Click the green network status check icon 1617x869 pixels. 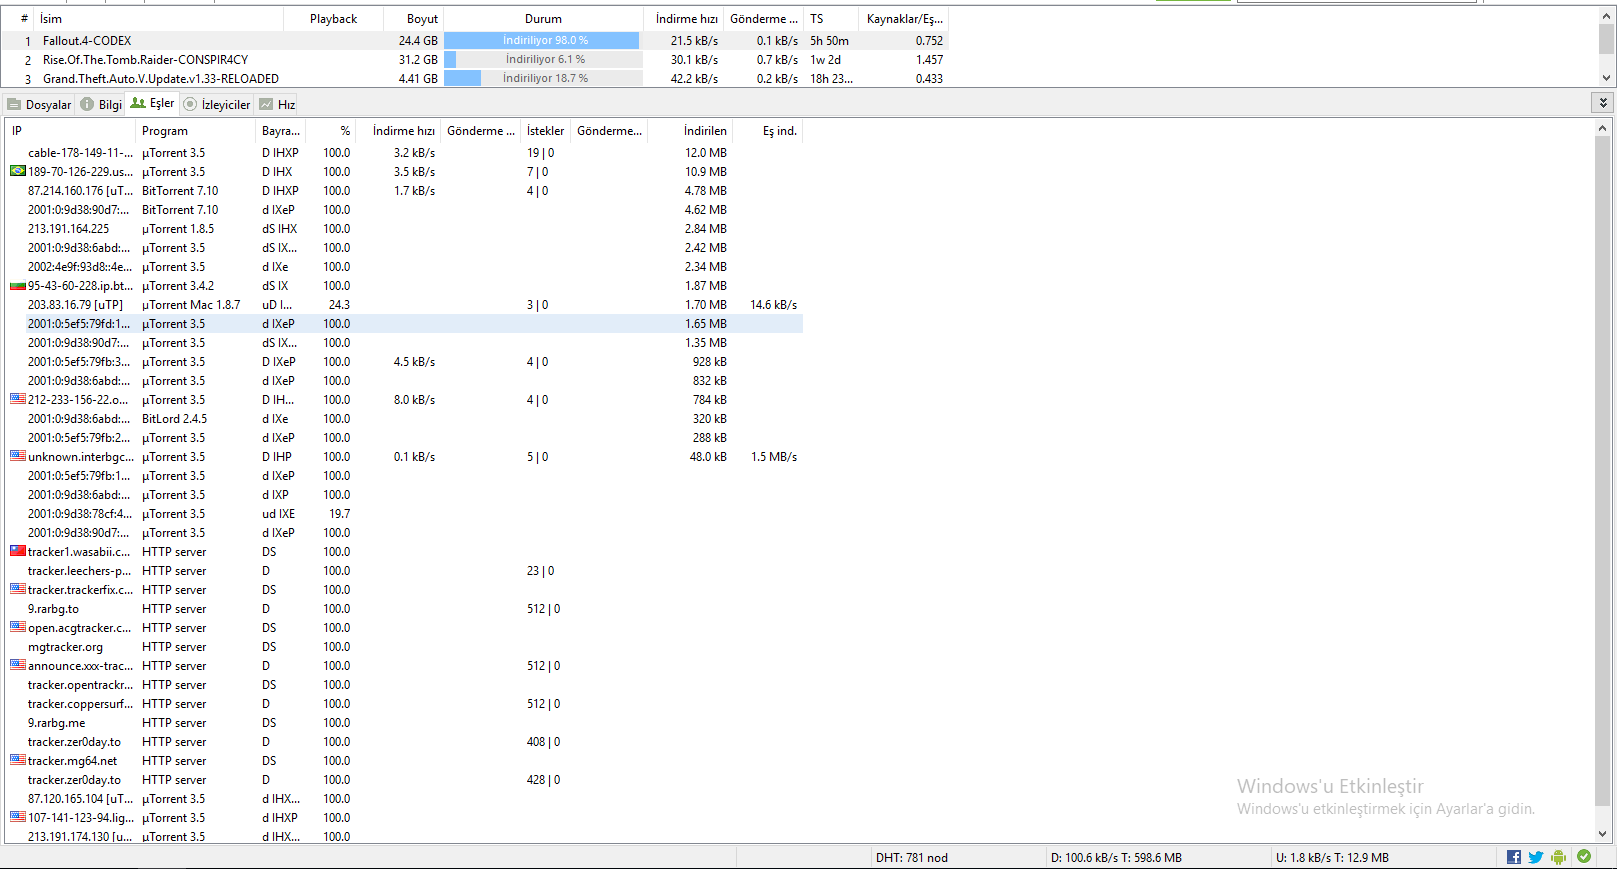tap(1584, 856)
